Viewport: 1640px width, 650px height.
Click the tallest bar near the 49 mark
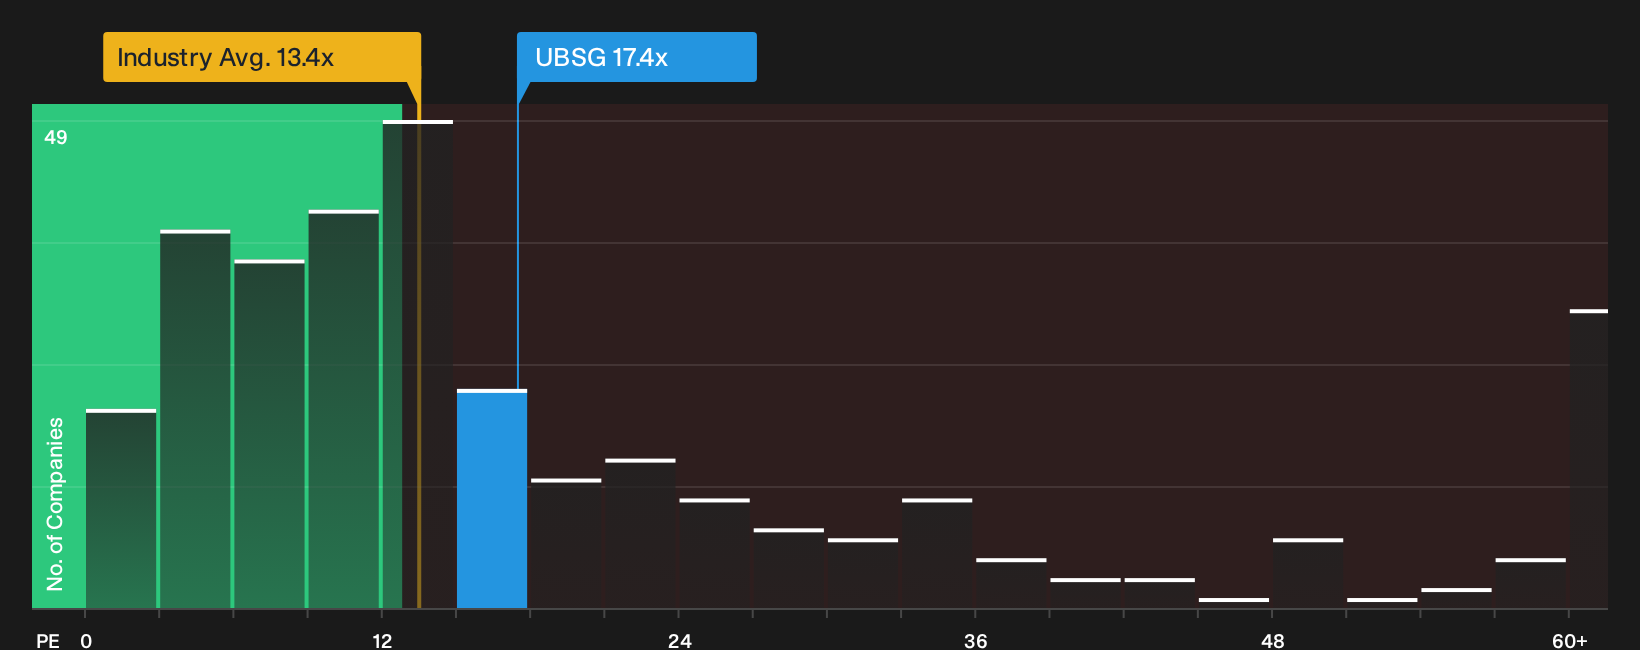point(418,364)
